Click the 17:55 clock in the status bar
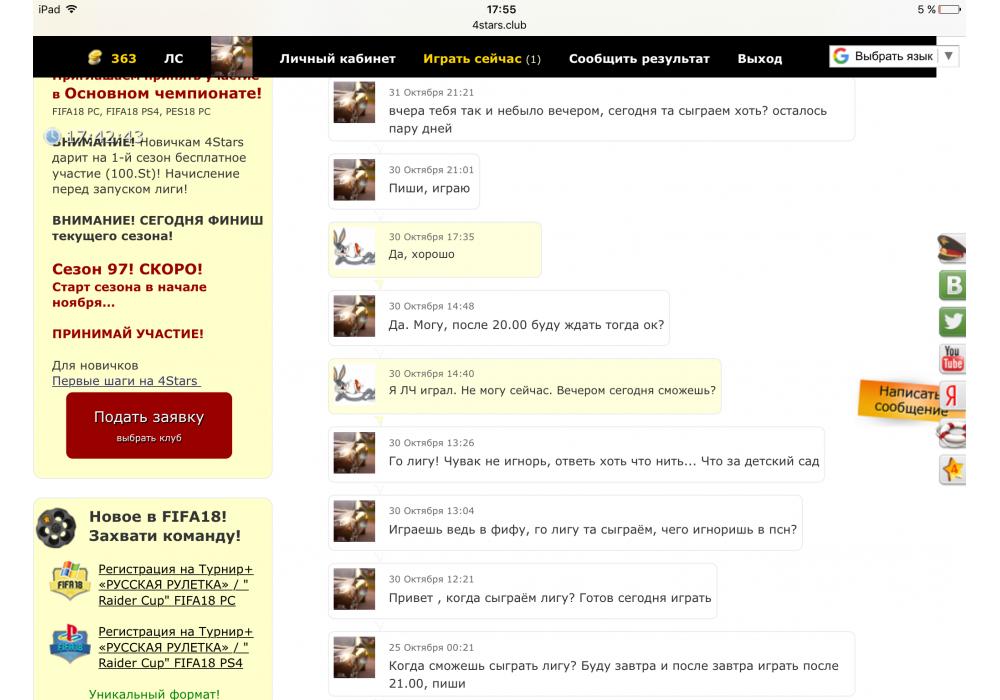Viewport: 1000px width, 700px height. click(x=501, y=9)
